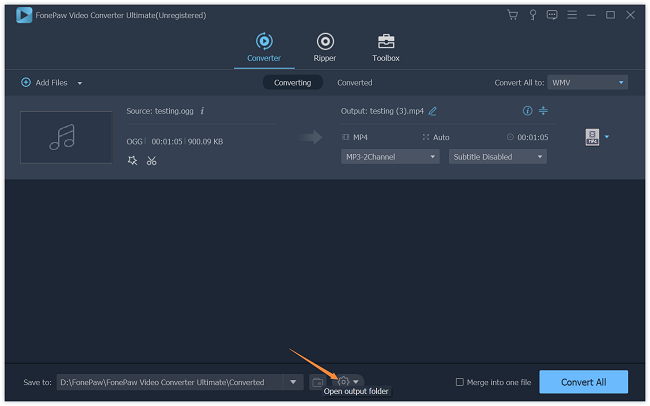Image resolution: width=650 pixels, height=406 pixels.
Task: Open the Convert All to WMV dropdown
Action: point(587,83)
